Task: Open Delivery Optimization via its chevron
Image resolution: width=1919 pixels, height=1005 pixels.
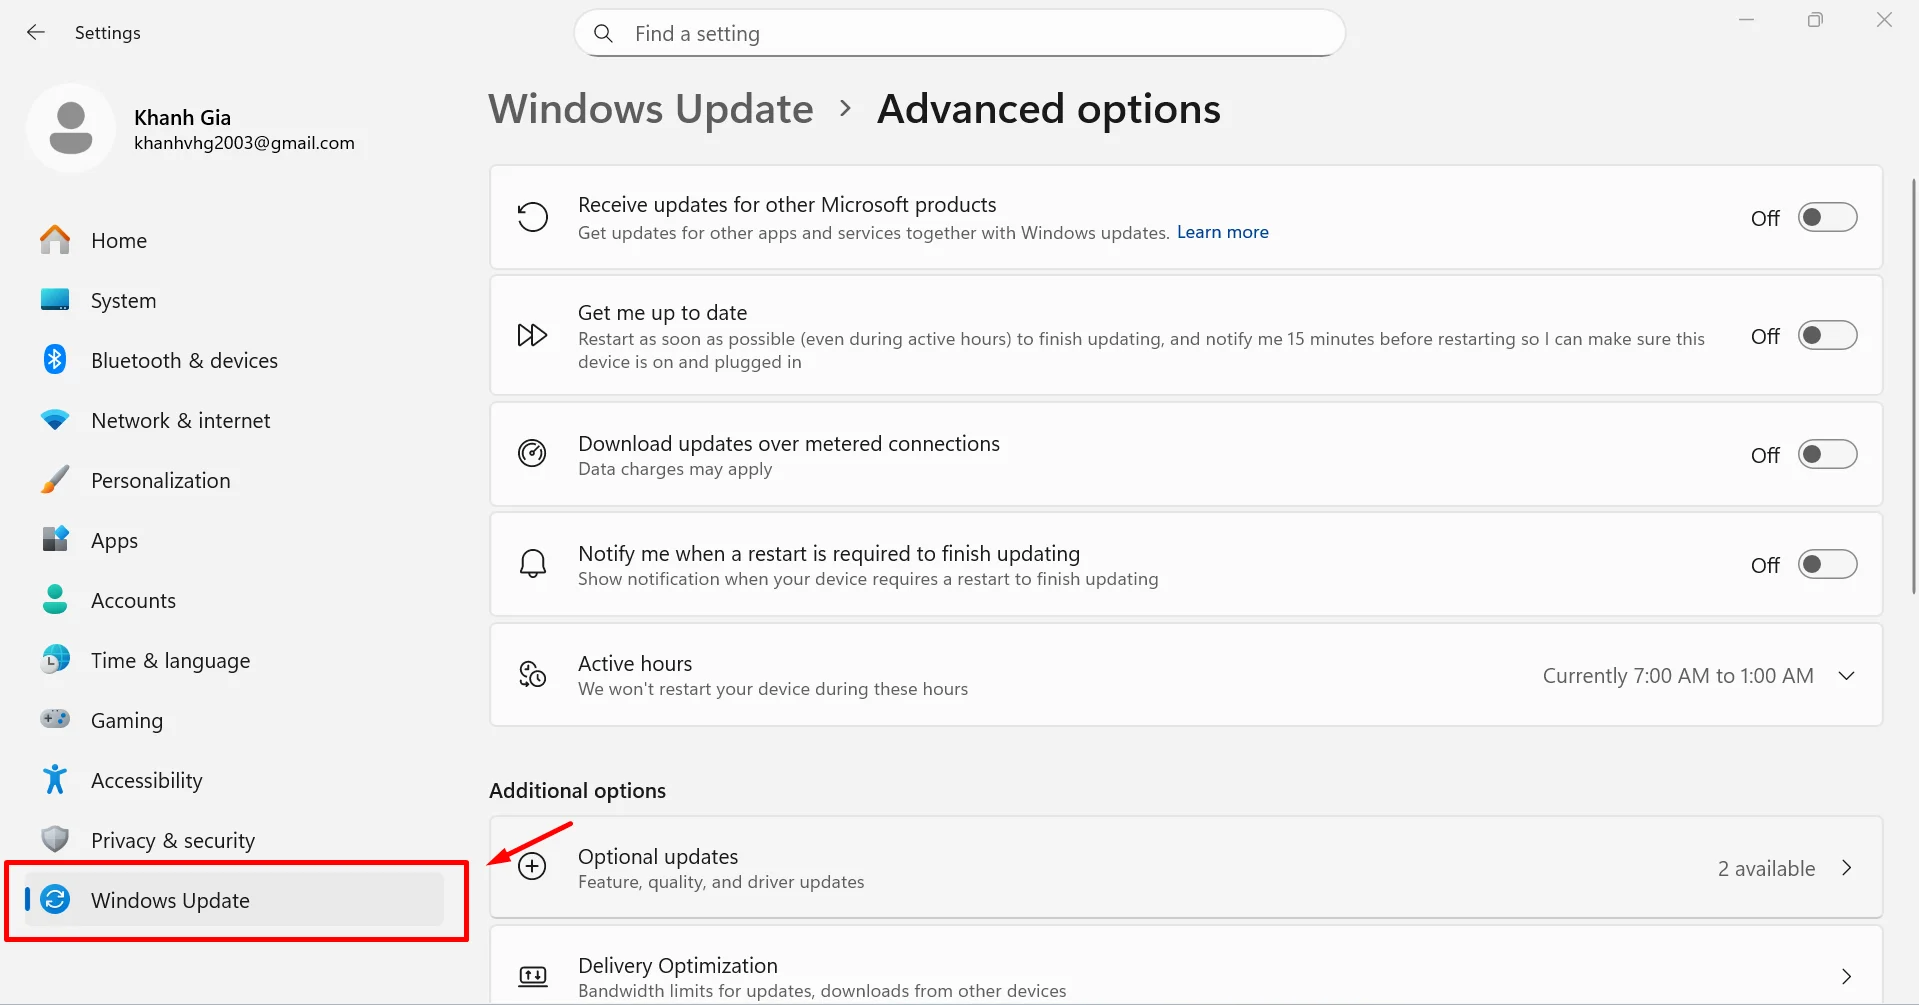Action: tap(1847, 977)
